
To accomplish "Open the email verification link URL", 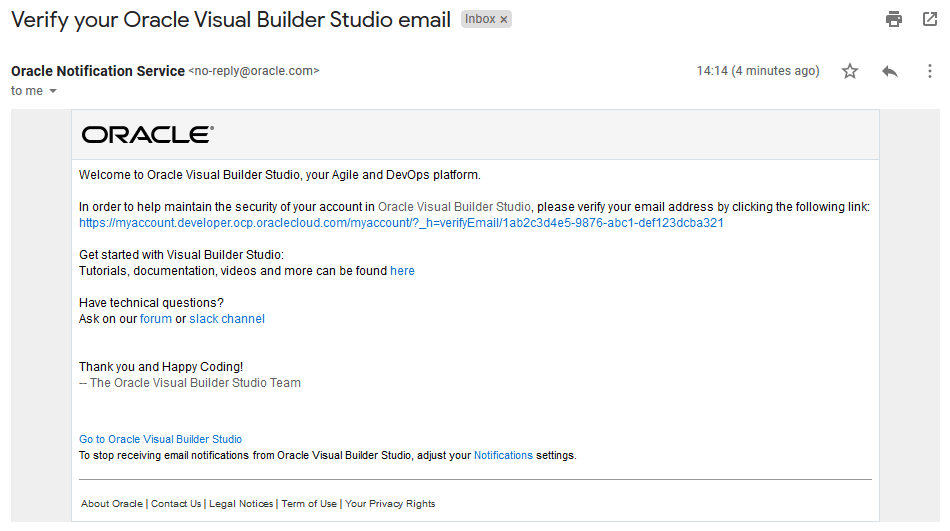I will (401, 223).
